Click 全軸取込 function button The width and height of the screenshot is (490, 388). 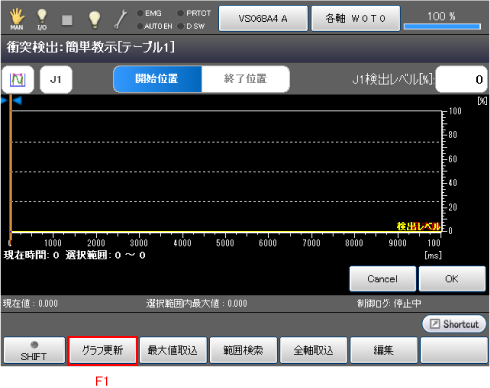pyautogui.click(x=313, y=350)
